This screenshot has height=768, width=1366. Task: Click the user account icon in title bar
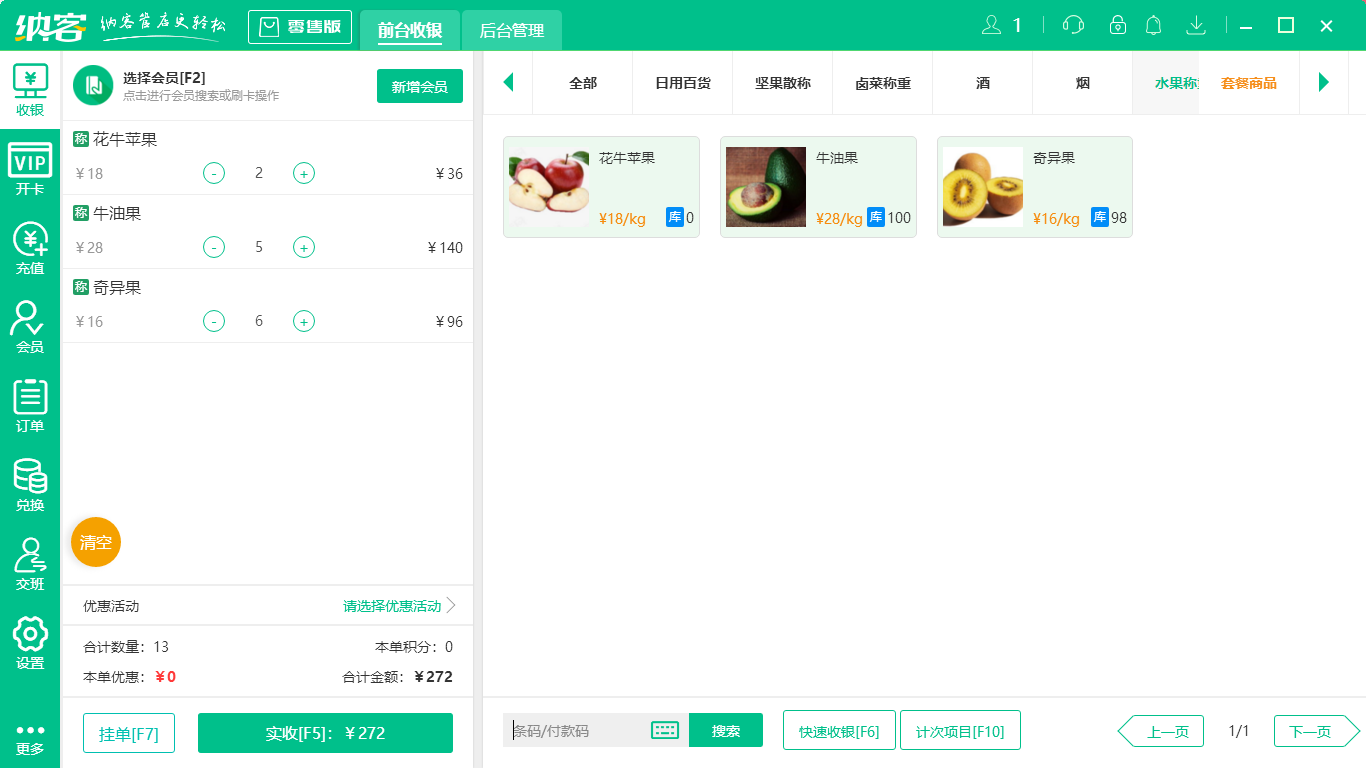(x=991, y=25)
